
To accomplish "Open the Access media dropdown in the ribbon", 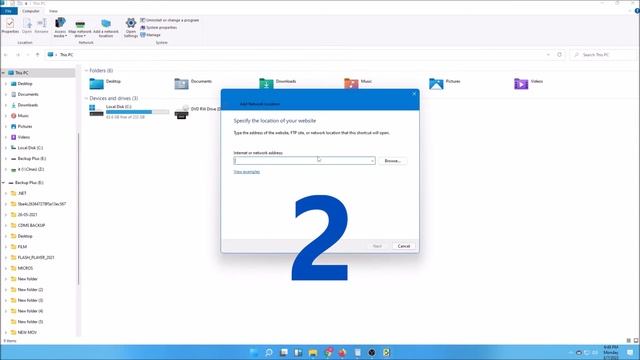I will pyautogui.click(x=60, y=28).
